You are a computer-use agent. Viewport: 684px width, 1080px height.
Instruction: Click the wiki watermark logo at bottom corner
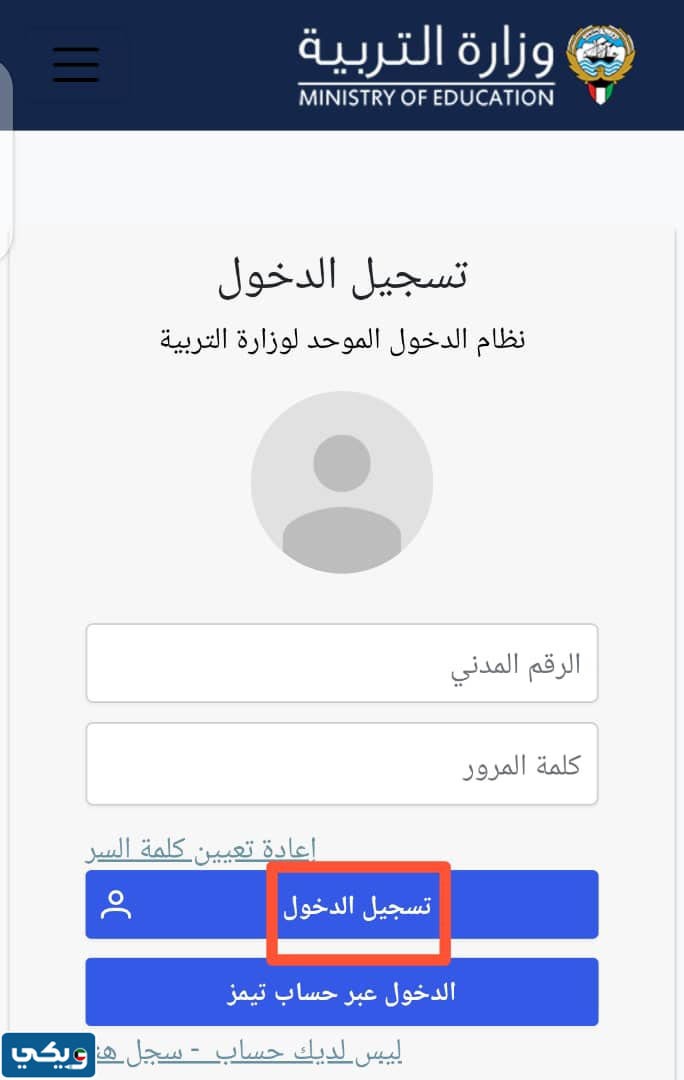(48, 1054)
